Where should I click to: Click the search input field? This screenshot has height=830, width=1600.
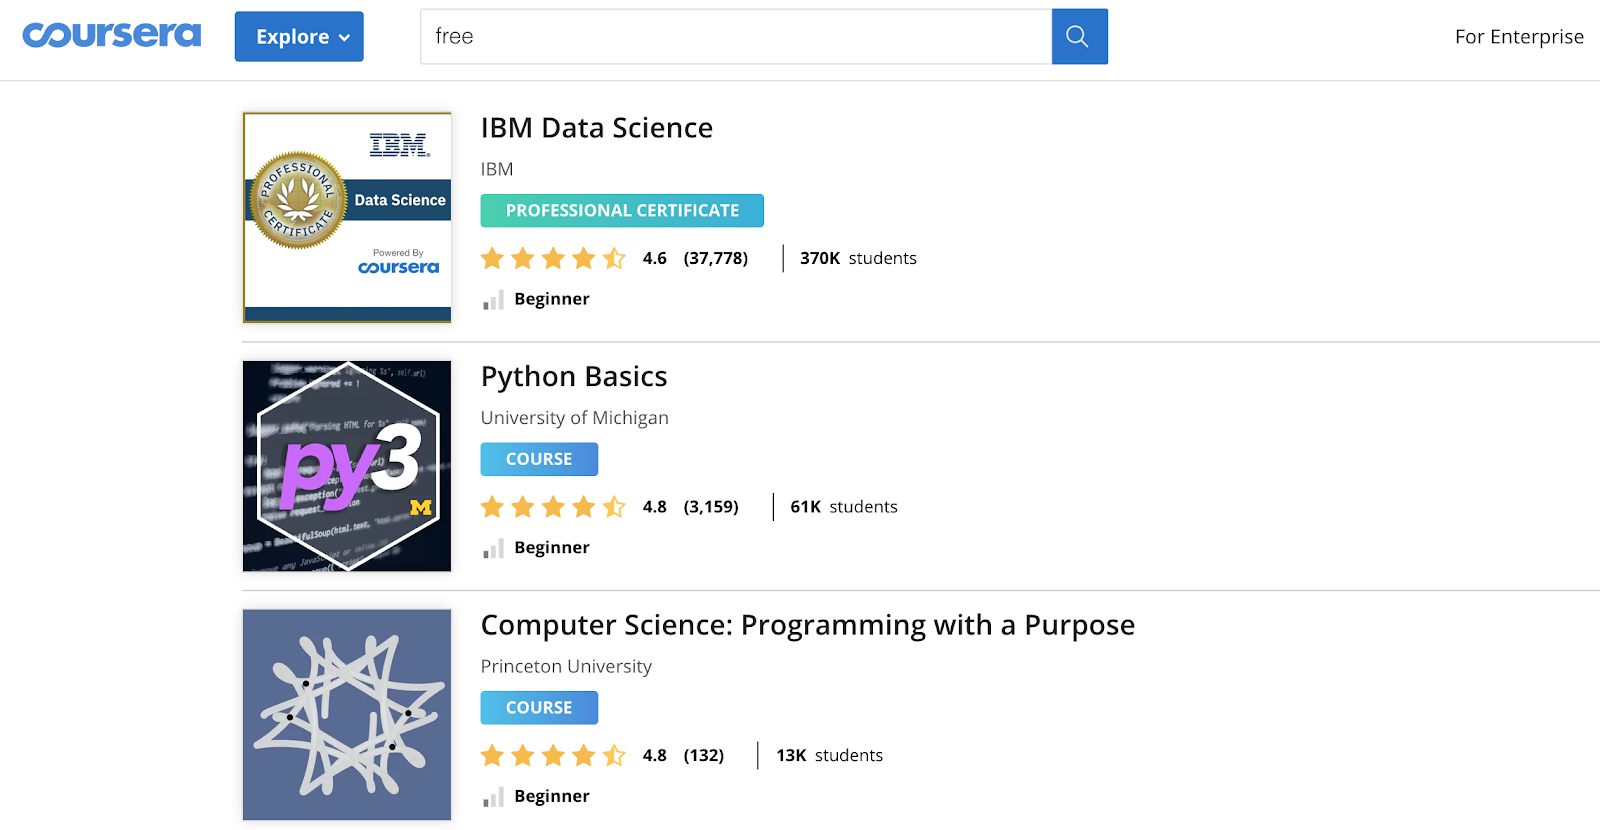click(x=736, y=37)
